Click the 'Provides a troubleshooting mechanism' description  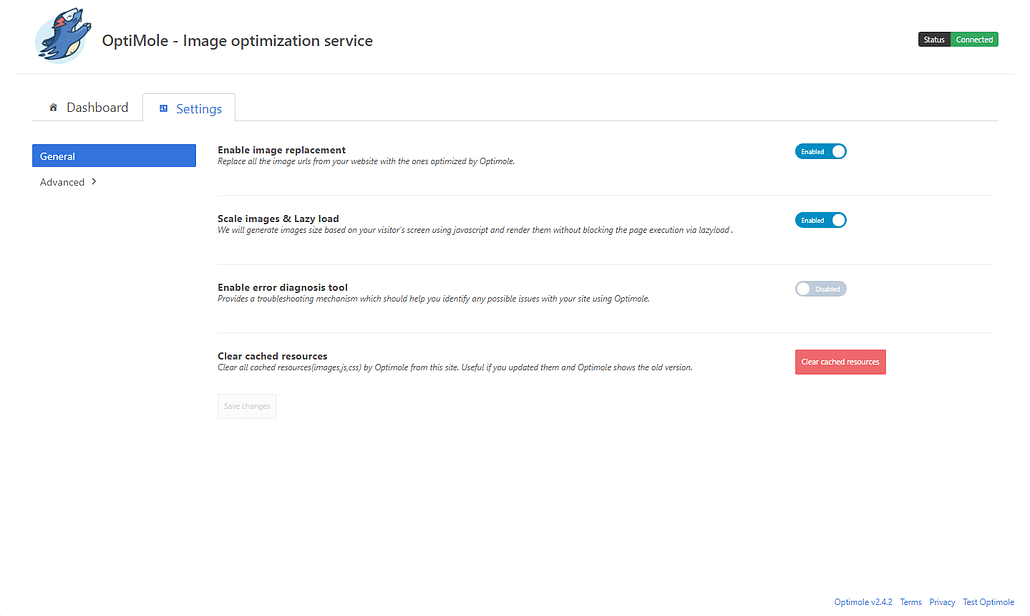coord(434,299)
